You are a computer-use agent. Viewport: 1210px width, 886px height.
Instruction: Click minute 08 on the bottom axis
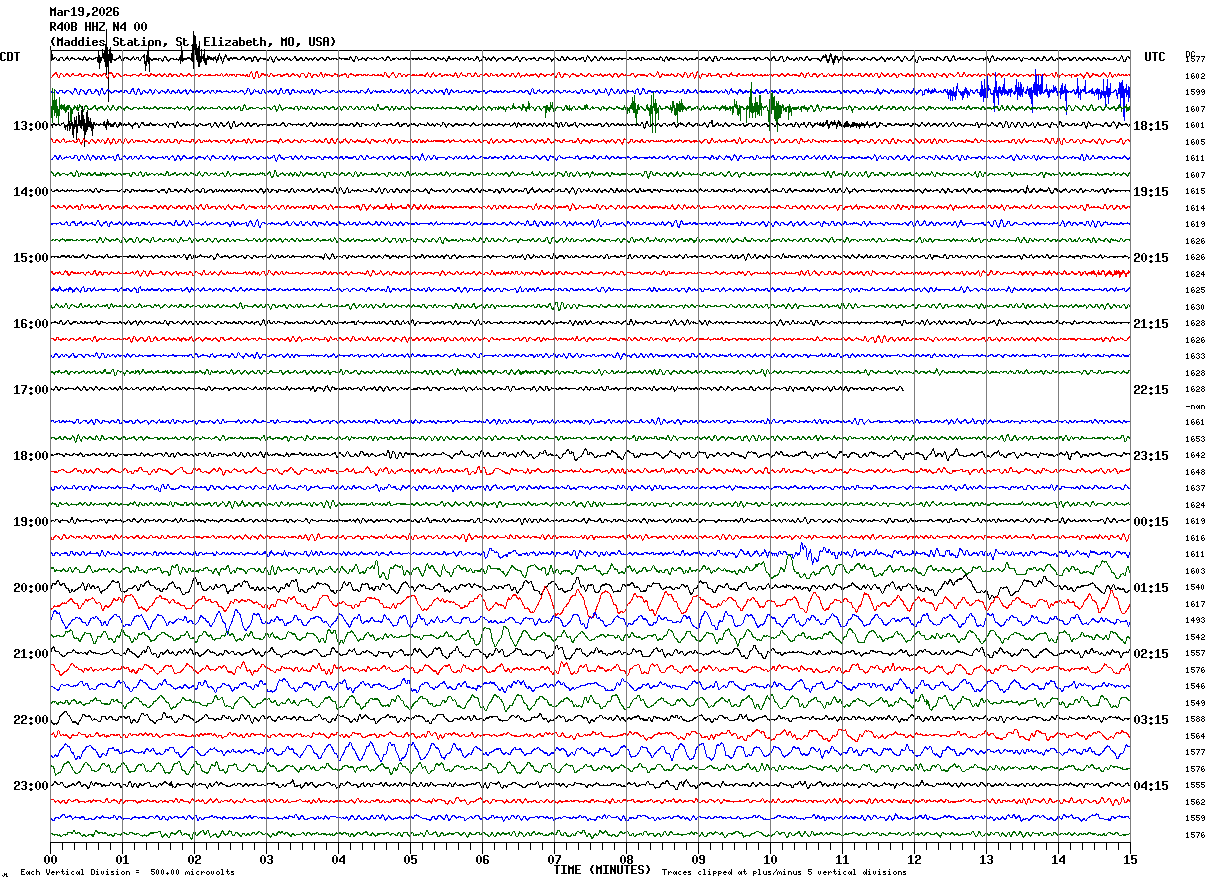click(626, 858)
